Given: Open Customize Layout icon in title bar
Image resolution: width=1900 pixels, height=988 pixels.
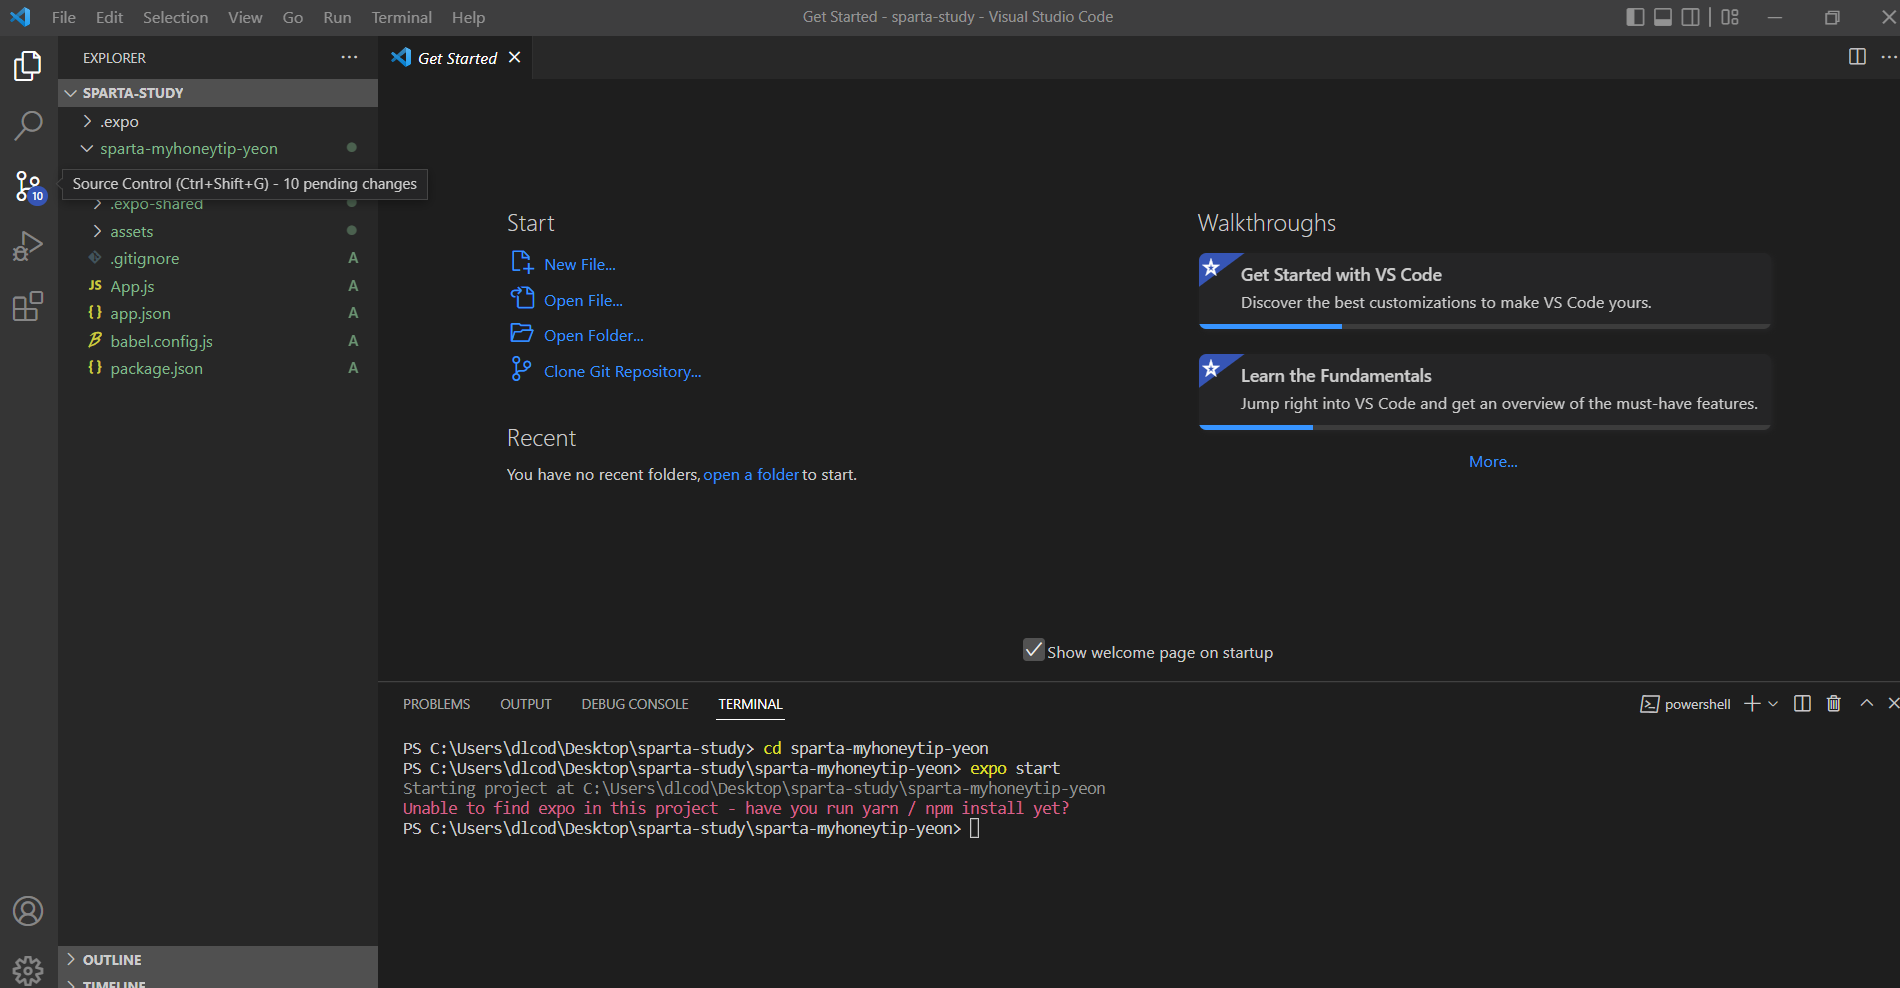Looking at the screenshot, I should (1730, 17).
